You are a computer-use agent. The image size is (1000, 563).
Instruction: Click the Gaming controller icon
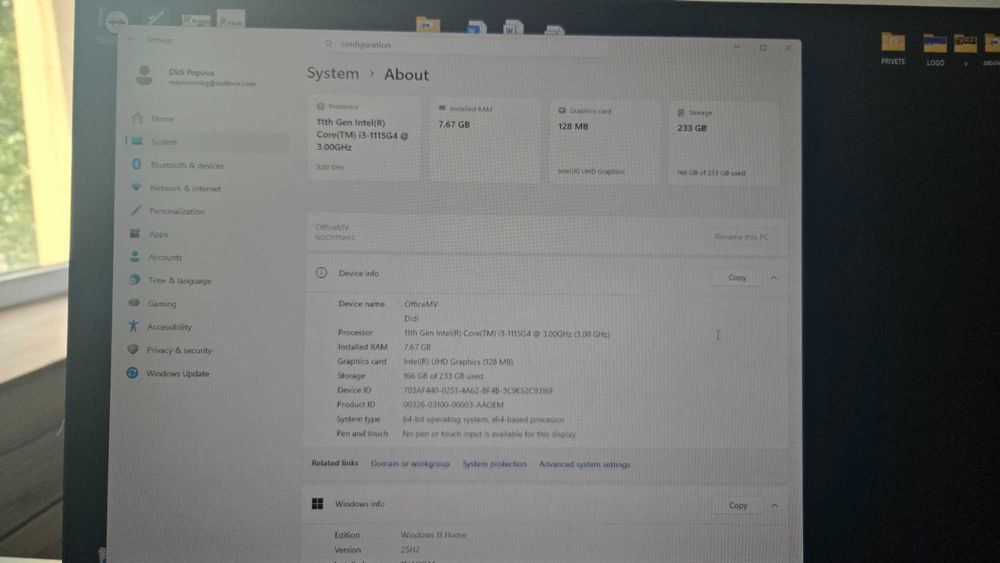[x=134, y=303]
